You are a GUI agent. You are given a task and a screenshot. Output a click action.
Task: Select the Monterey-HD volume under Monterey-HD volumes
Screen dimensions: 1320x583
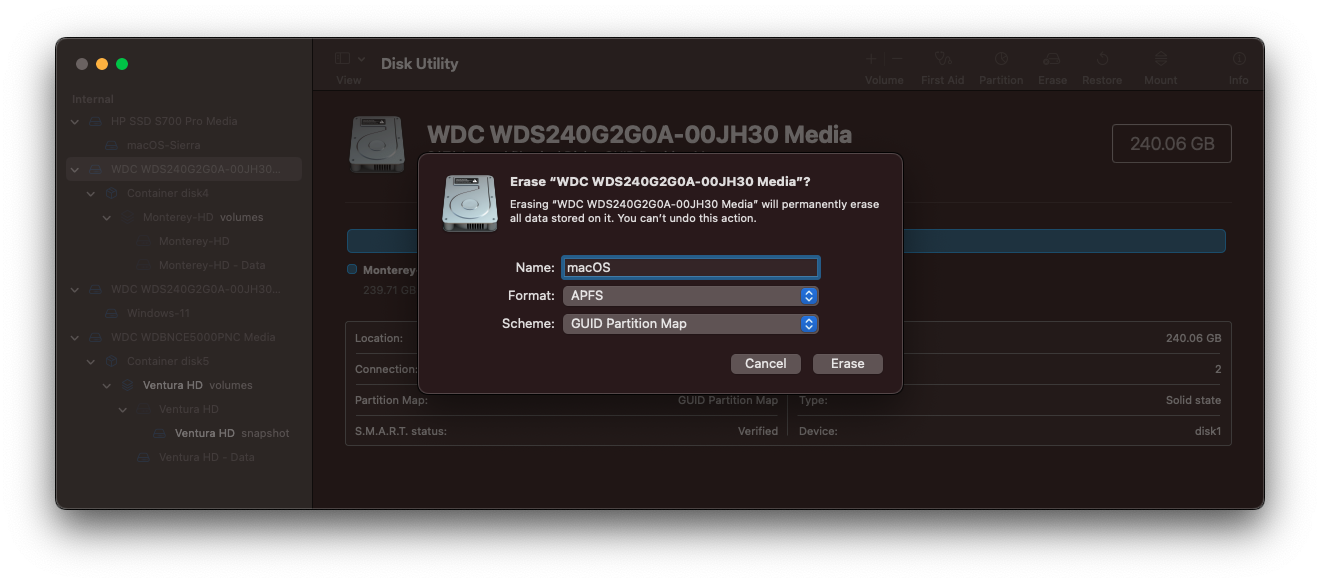tap(184, 241)
